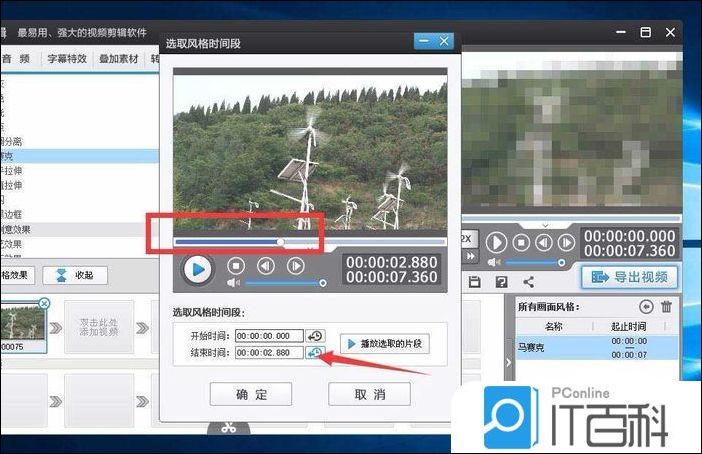
Task: Click the 名称 column header
Action: pyautogui.click(x=554, y=326)
